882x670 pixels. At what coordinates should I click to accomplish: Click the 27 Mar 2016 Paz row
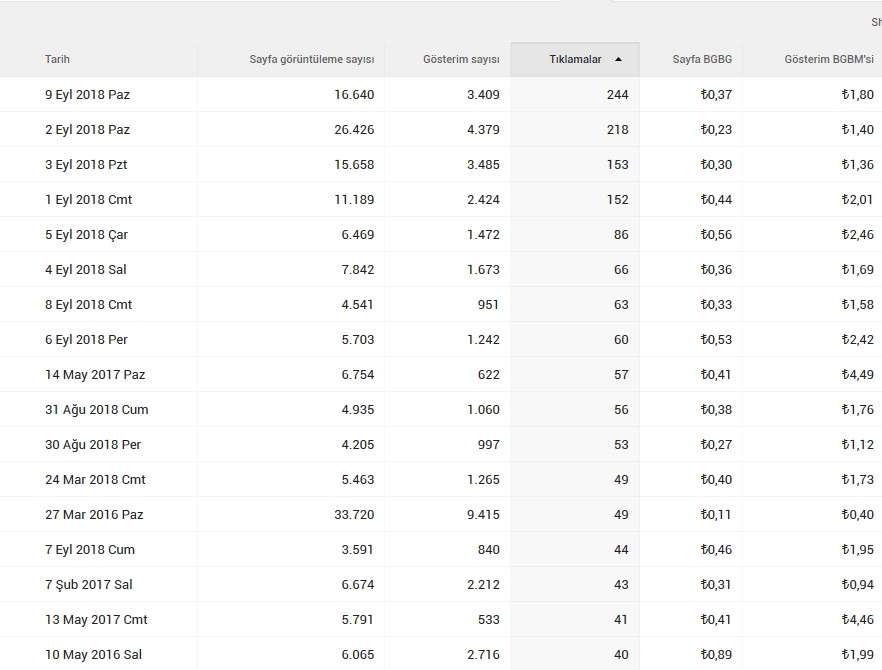[x=441, y=515]
